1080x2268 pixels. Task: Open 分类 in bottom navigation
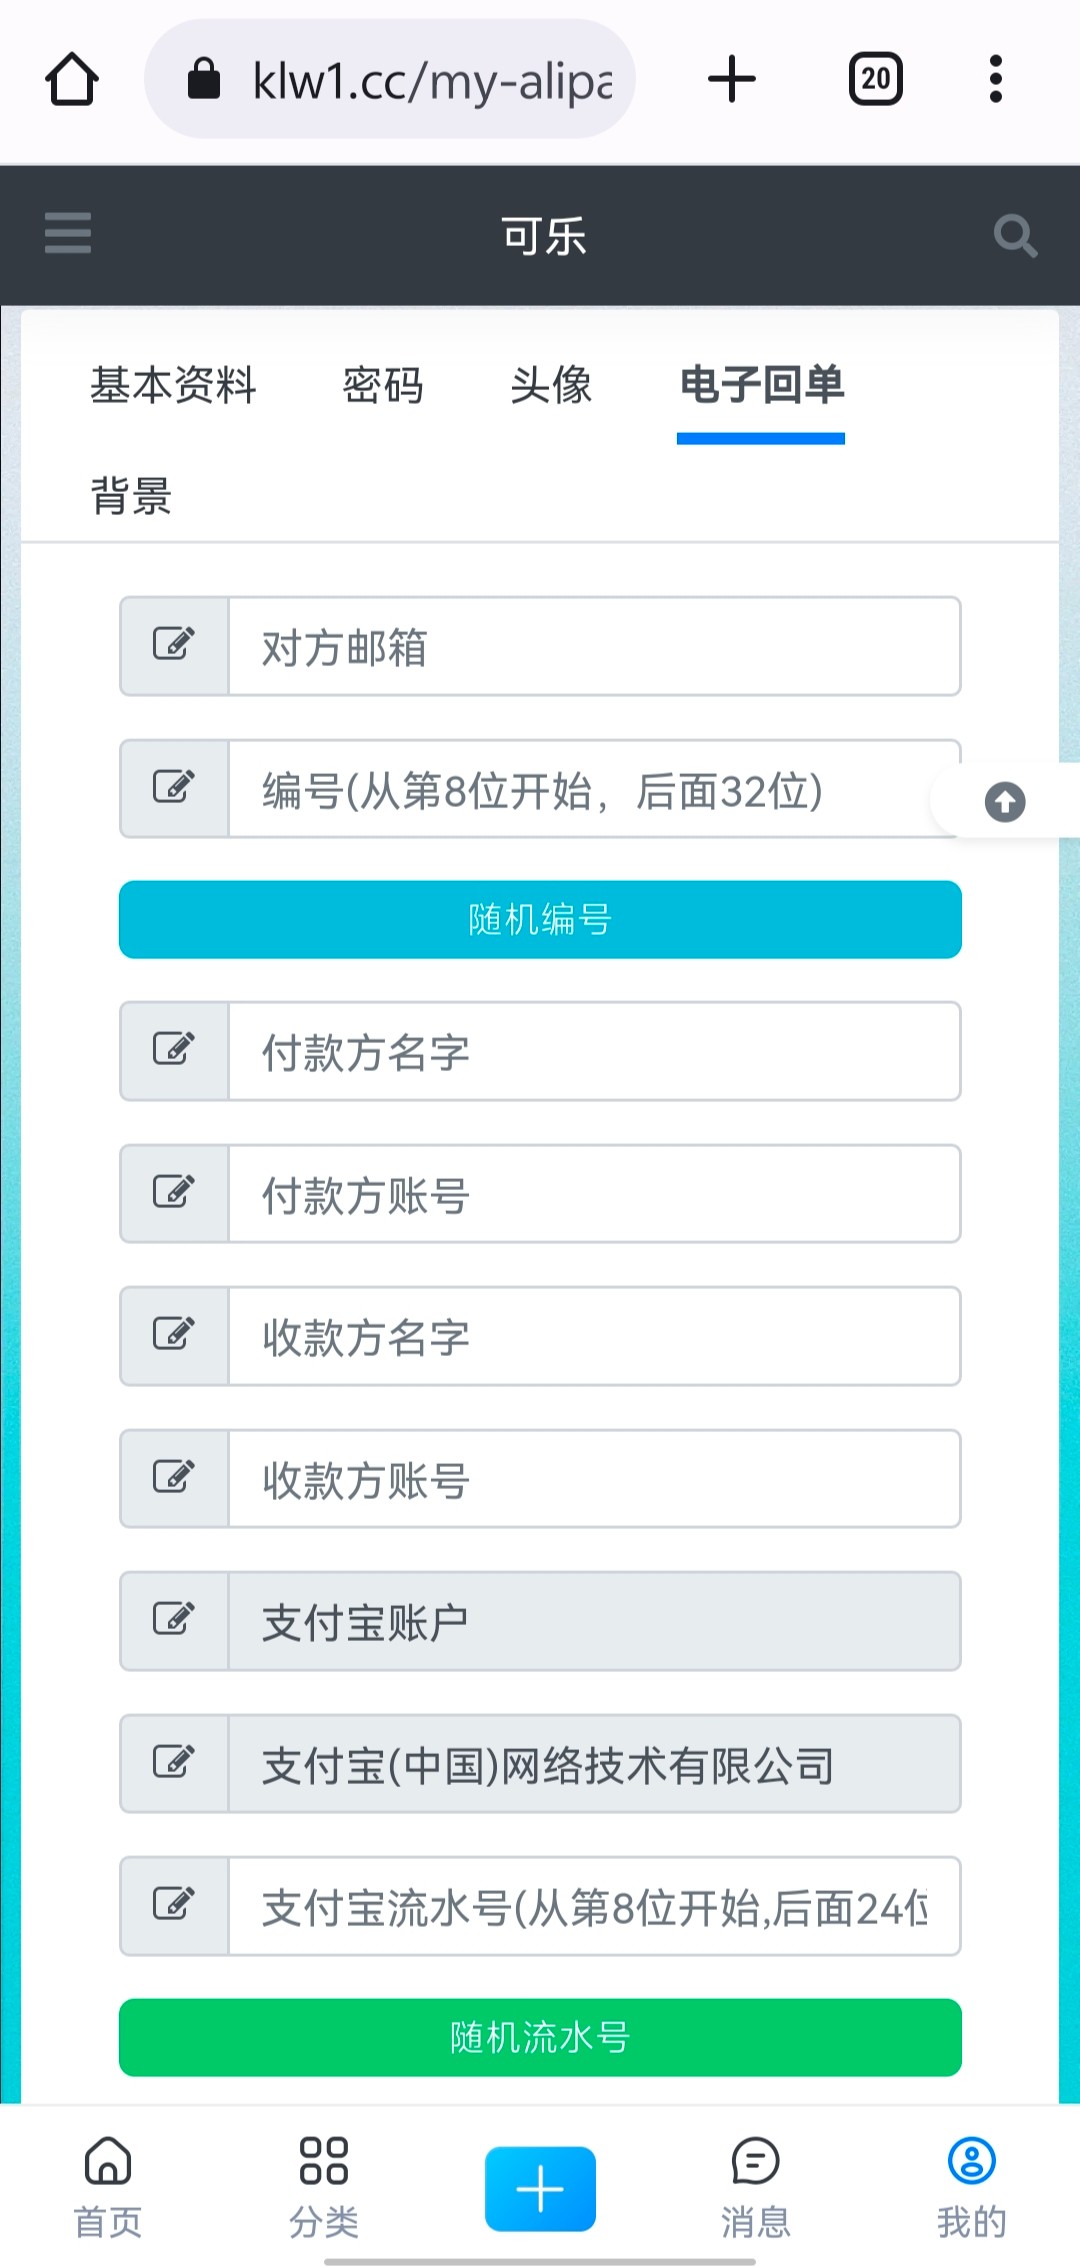pos(324,2186)
